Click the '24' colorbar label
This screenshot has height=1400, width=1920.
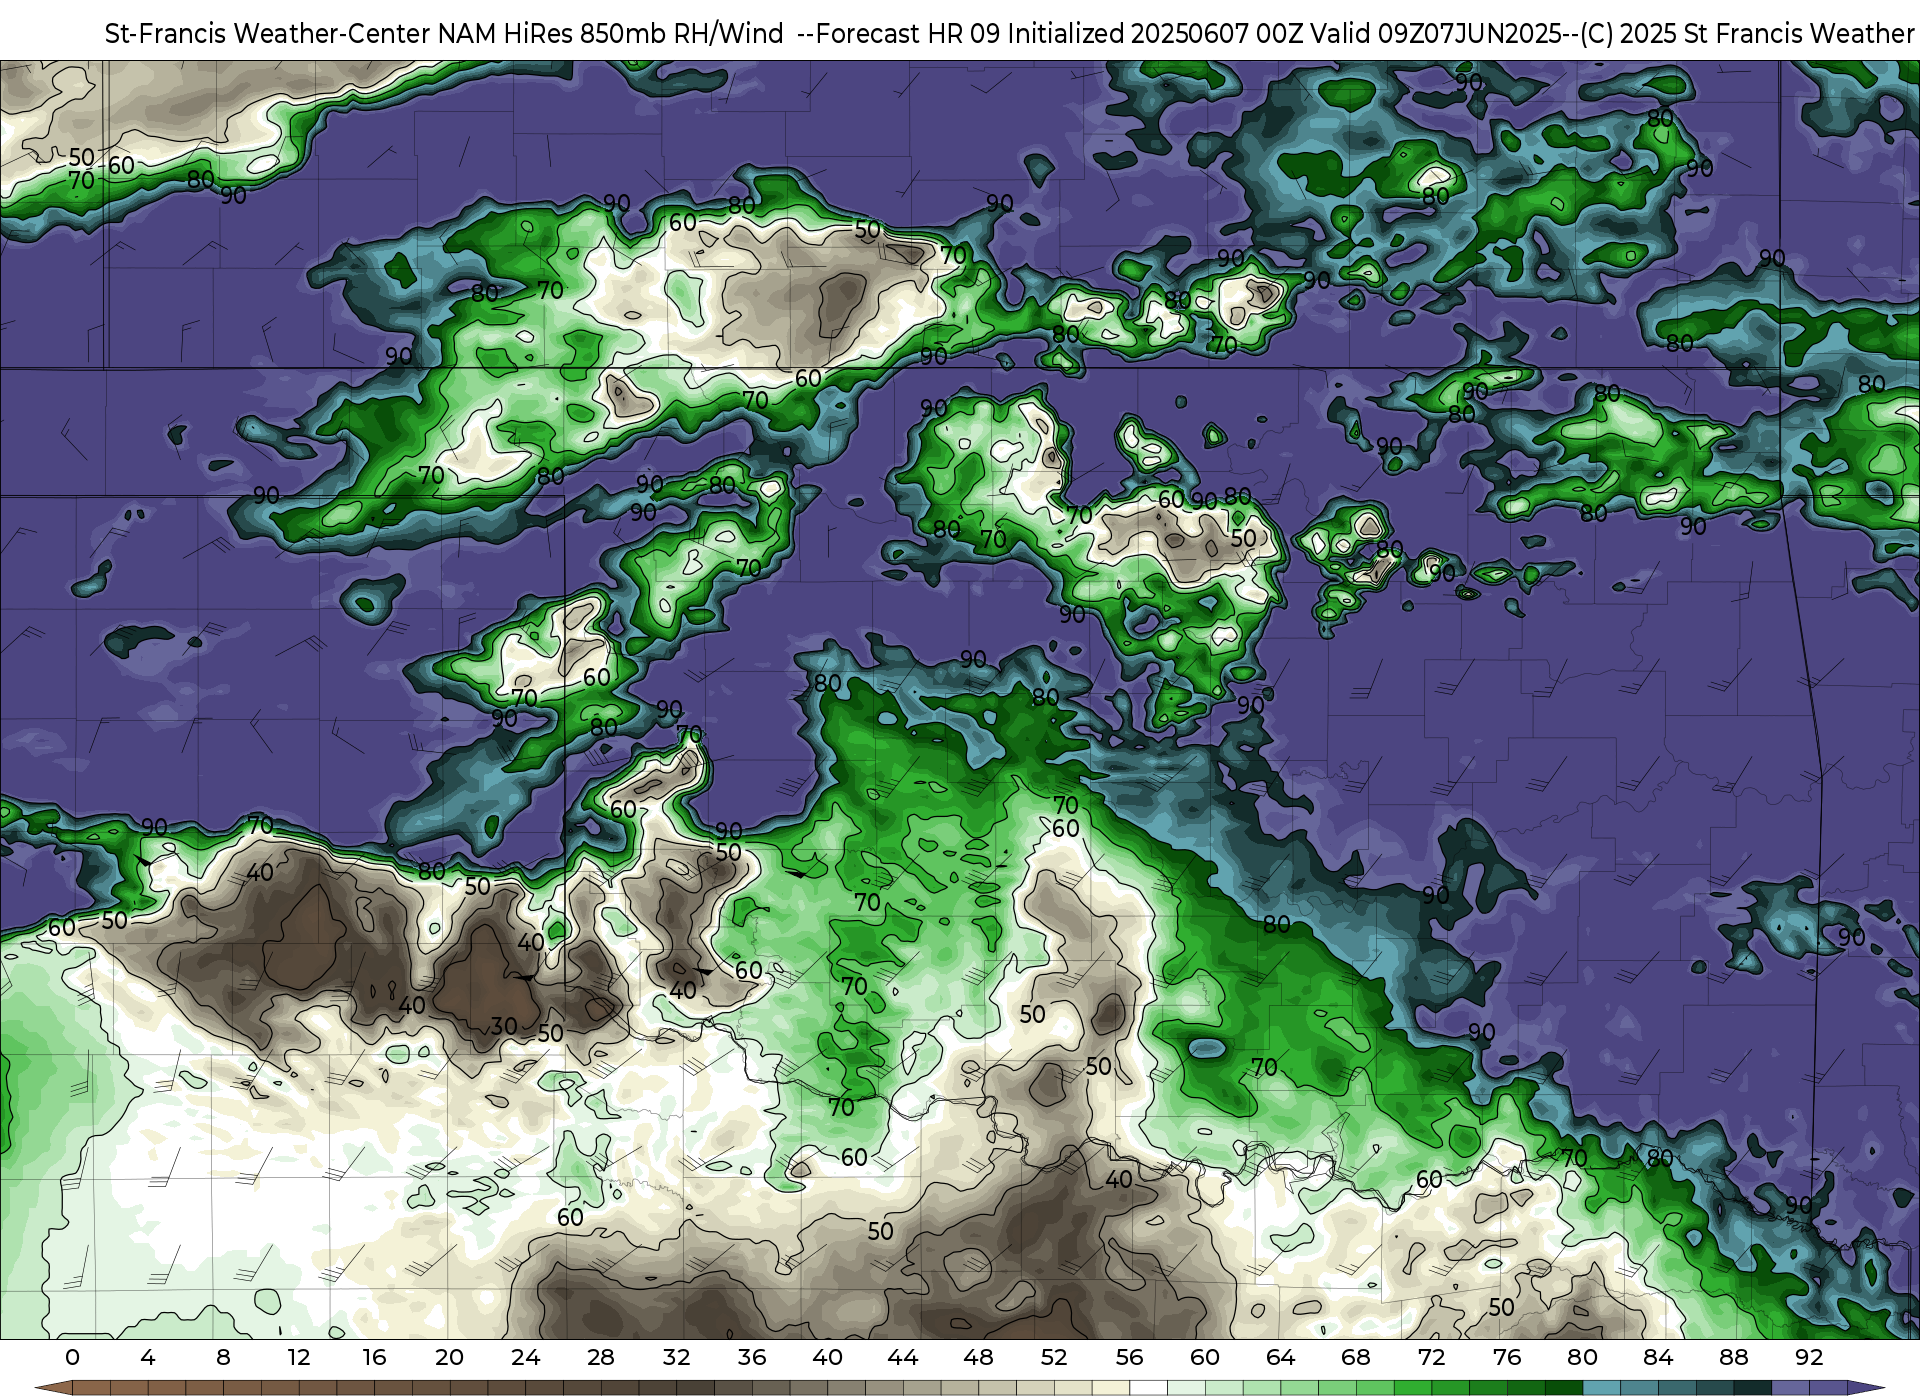[525, 1357]
